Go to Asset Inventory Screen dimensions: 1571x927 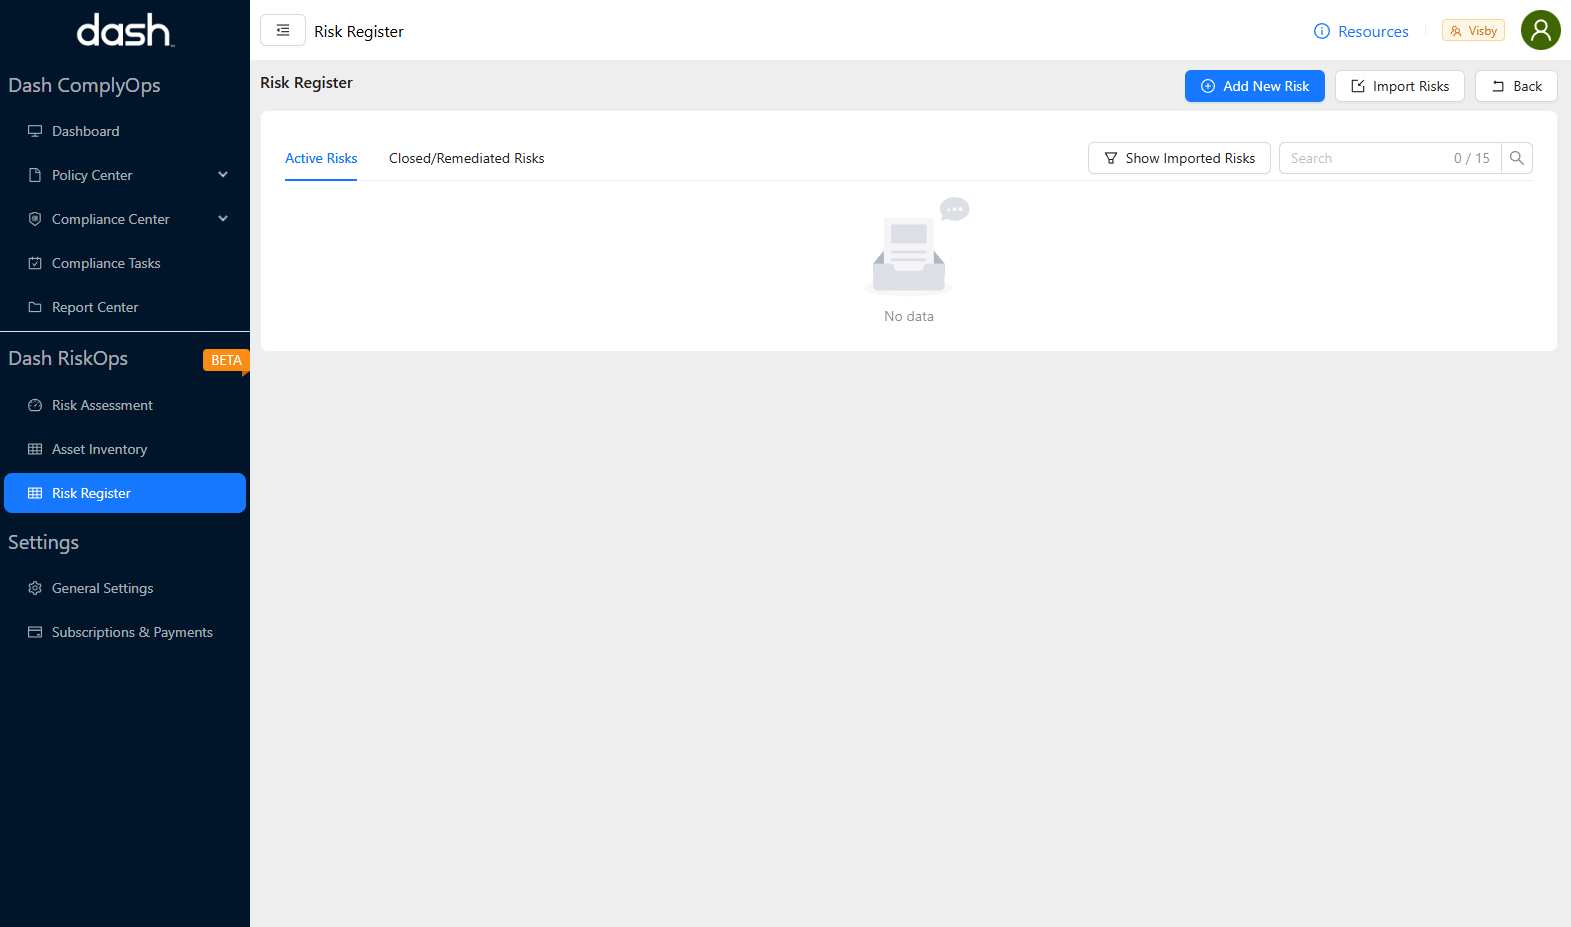click(99, 449)
